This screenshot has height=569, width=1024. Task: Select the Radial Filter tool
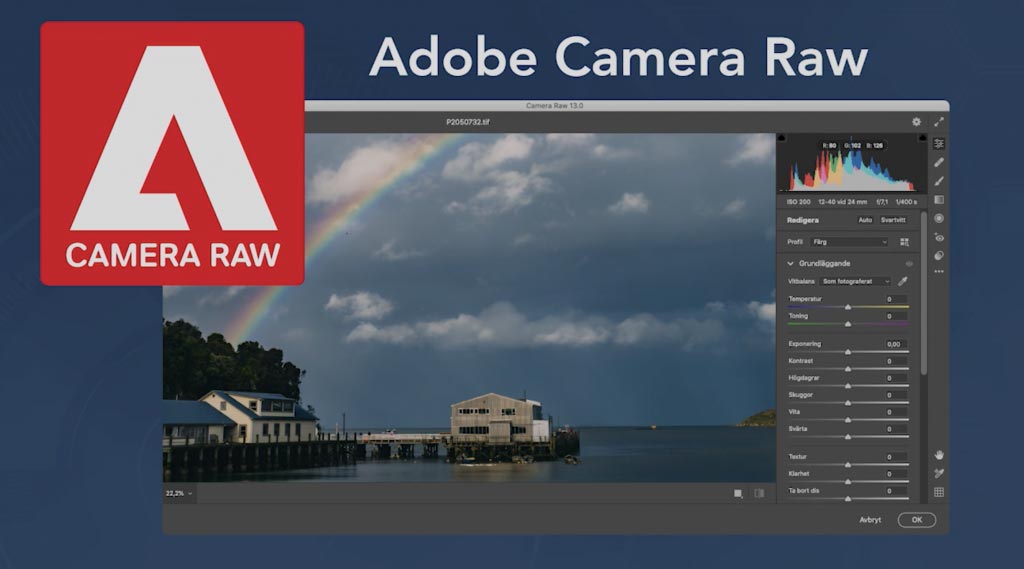pos(939,218)
